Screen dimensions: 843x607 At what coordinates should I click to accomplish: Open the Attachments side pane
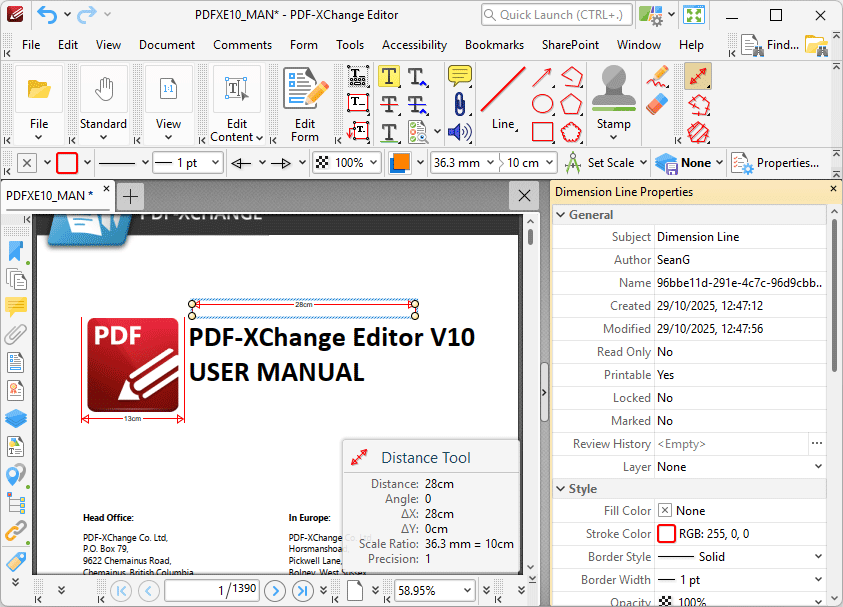tap(16, 334)
